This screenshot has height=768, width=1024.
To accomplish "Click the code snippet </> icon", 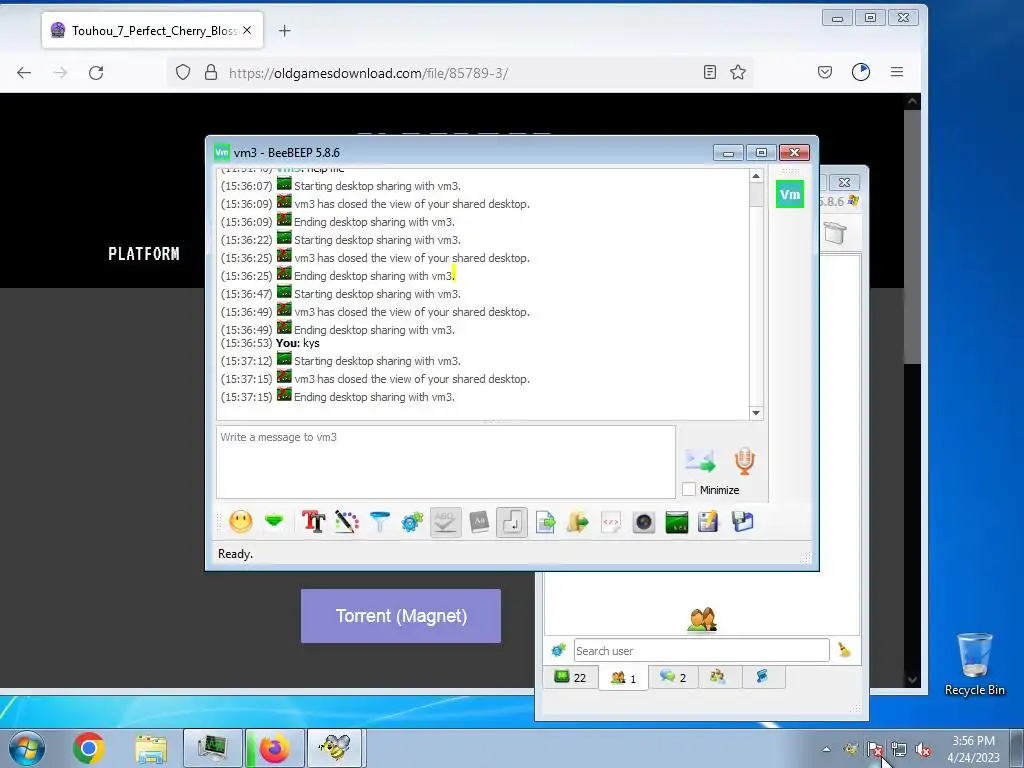I will tap(611, 522).
